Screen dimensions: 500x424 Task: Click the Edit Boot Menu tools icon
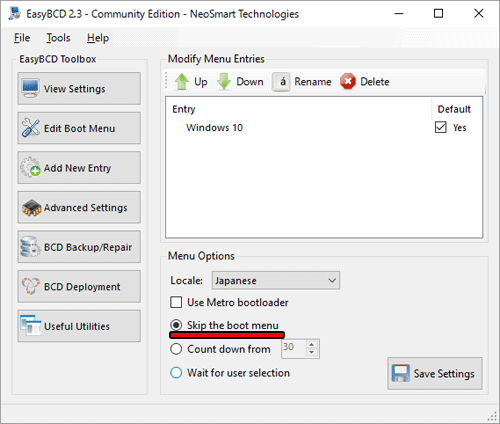click(31, 128)
